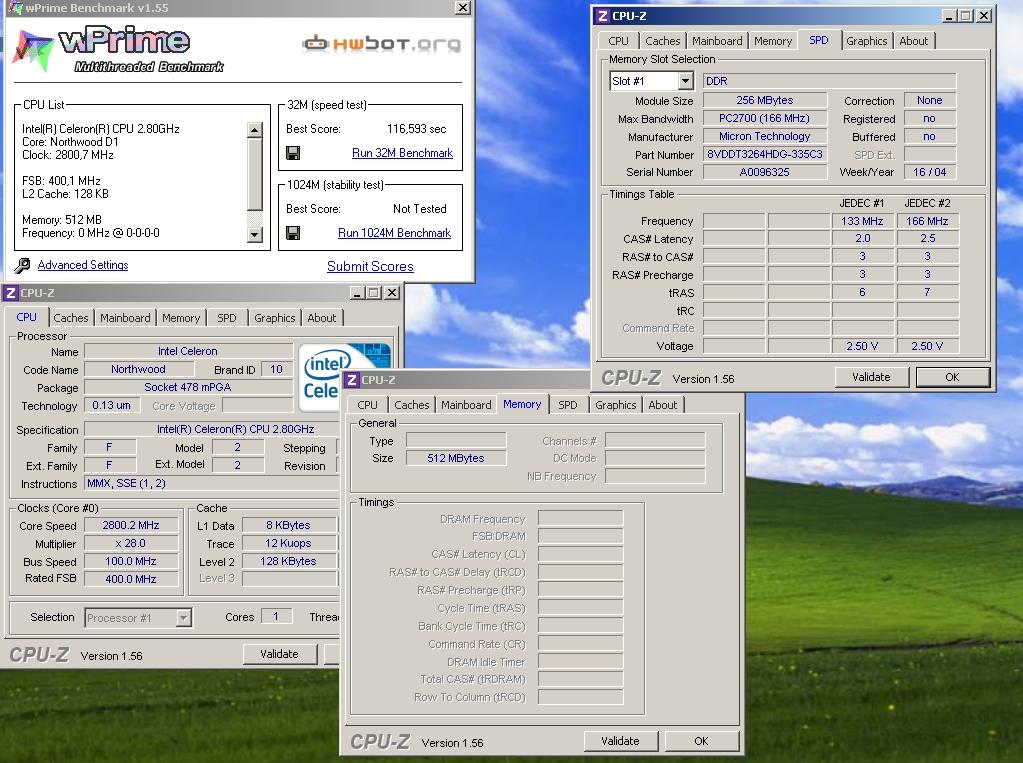Select SPD tab in the Memory window
1023x763 pixels.
[568, 405]
